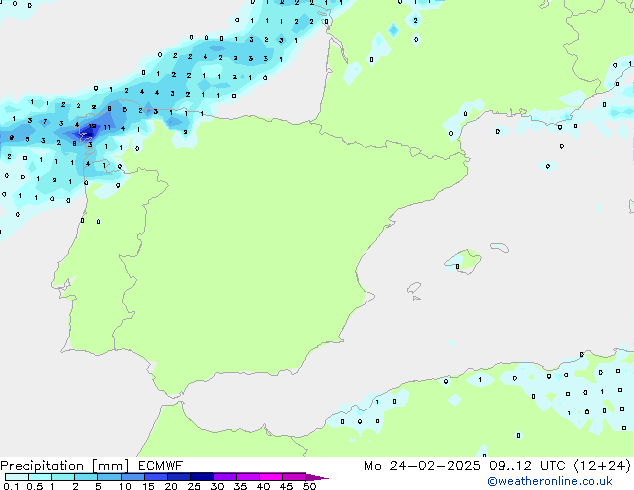Click the '0.1' legend scale label
634x490 pixels.
tap(11, 486)
